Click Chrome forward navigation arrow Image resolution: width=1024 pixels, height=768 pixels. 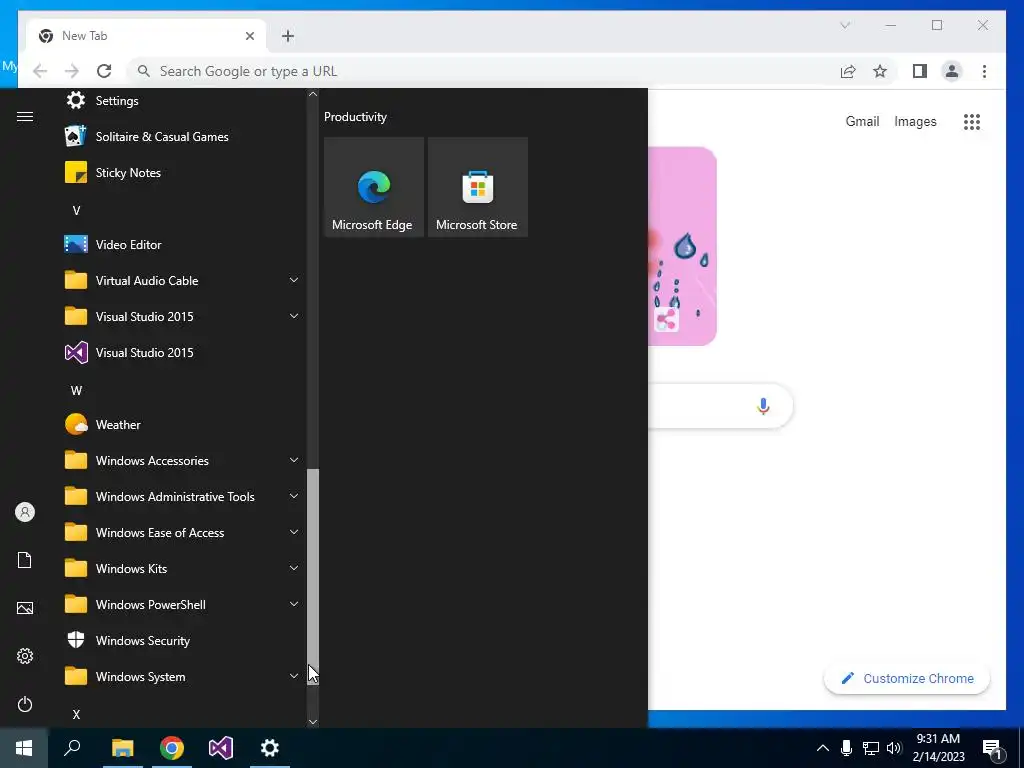click(72, 71)
